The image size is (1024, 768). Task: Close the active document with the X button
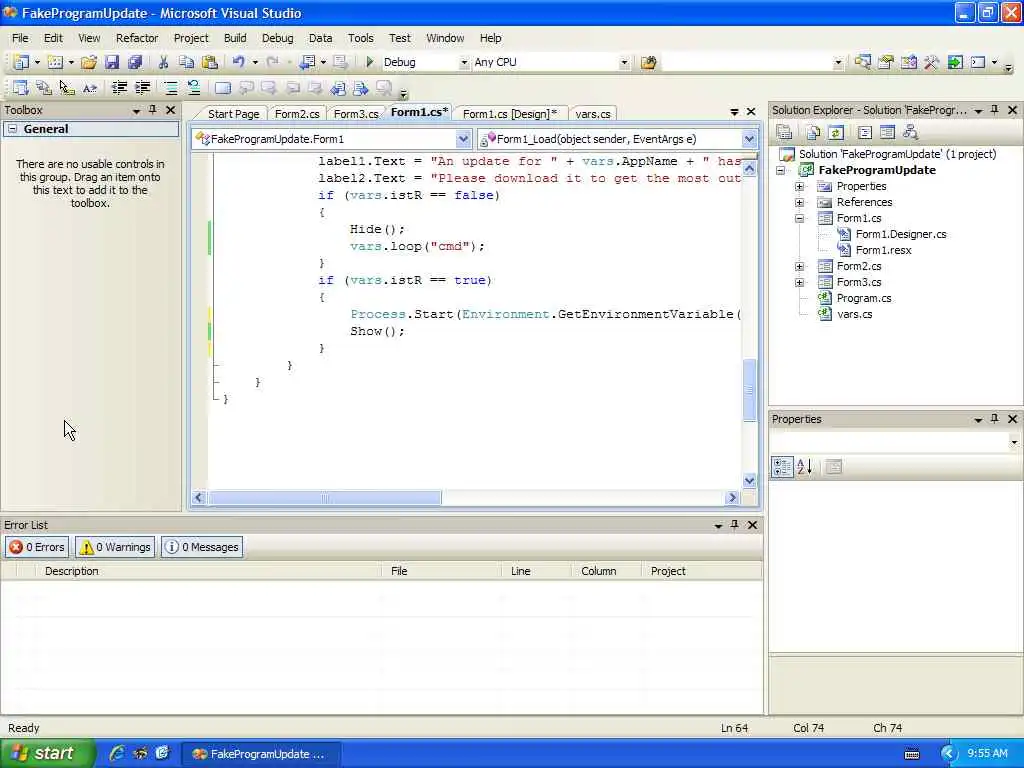751,112
